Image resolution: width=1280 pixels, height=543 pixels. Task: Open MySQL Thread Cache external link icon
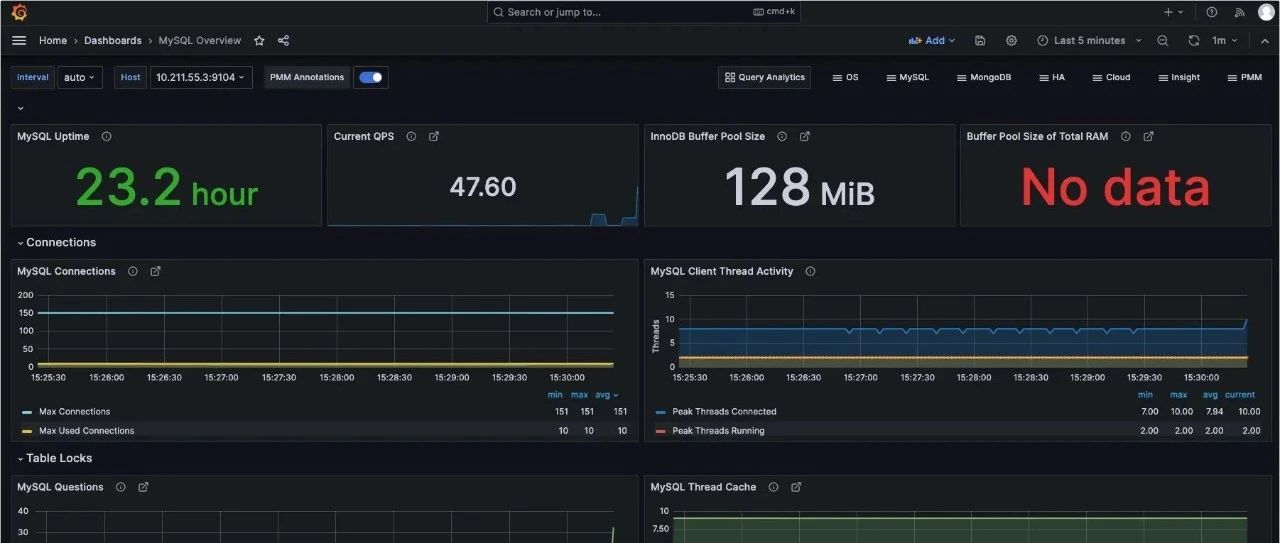796,487
